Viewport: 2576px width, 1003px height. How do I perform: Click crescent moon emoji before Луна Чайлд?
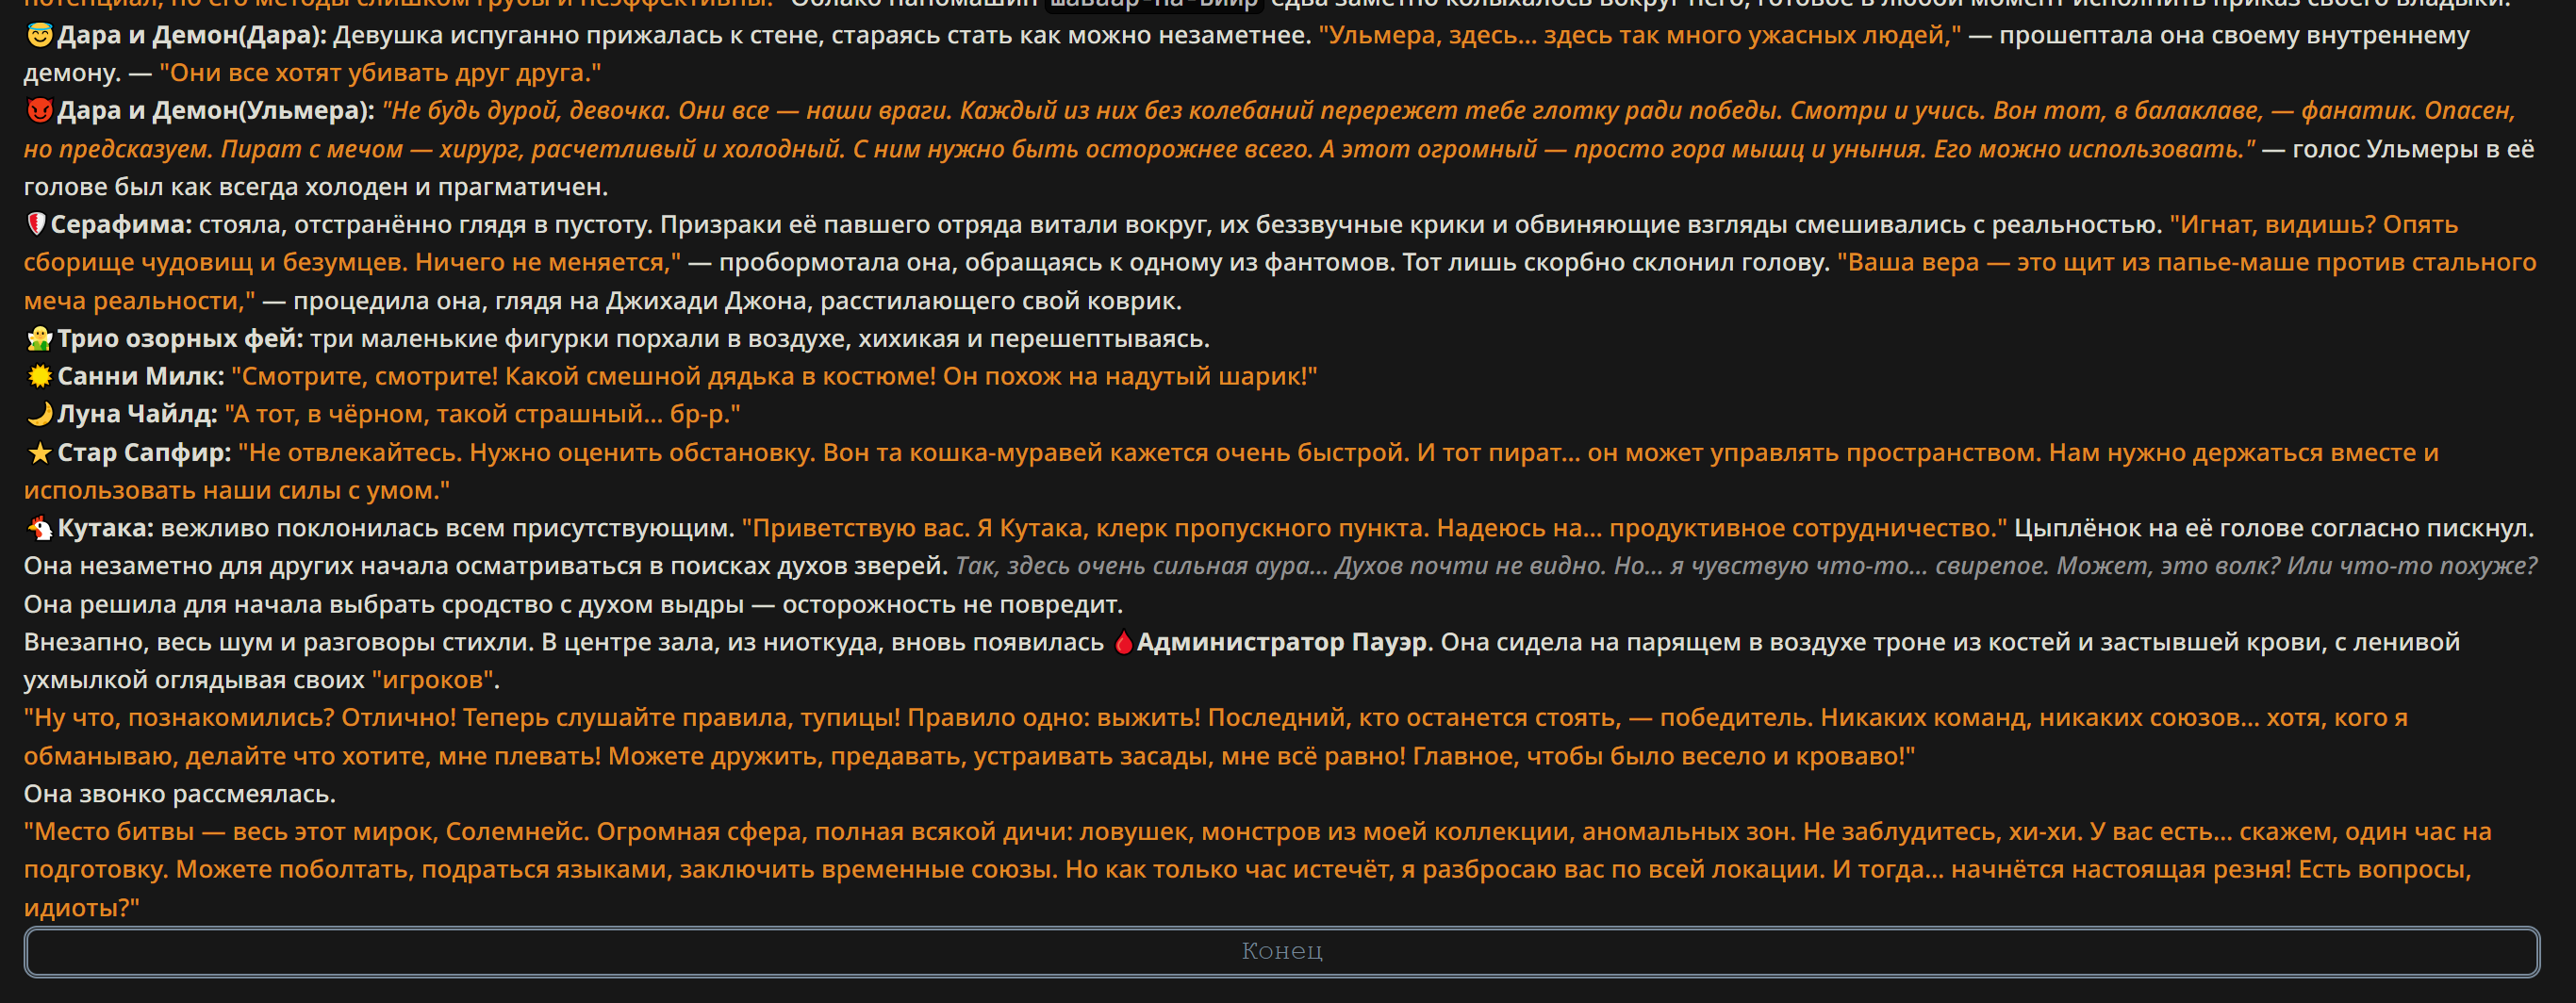pyautogui.click(x=39, y=414)
